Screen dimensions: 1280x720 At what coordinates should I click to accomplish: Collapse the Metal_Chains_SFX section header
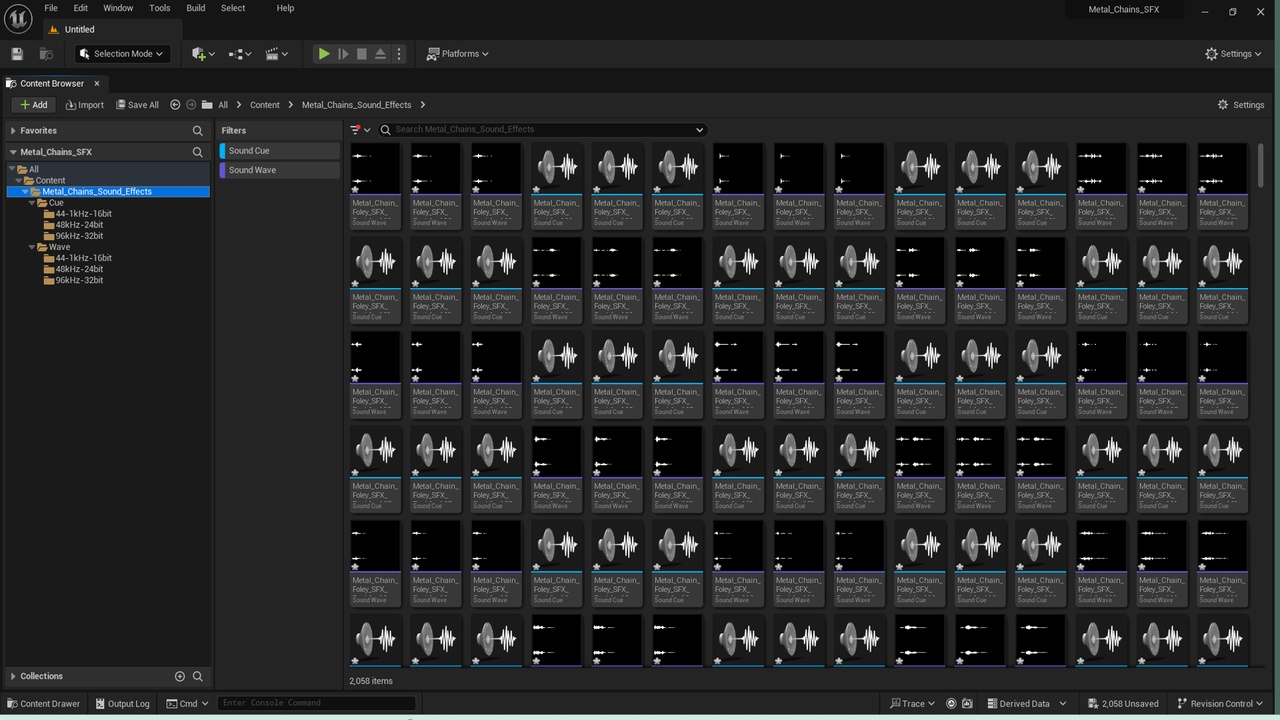click(x=13, y=152)
